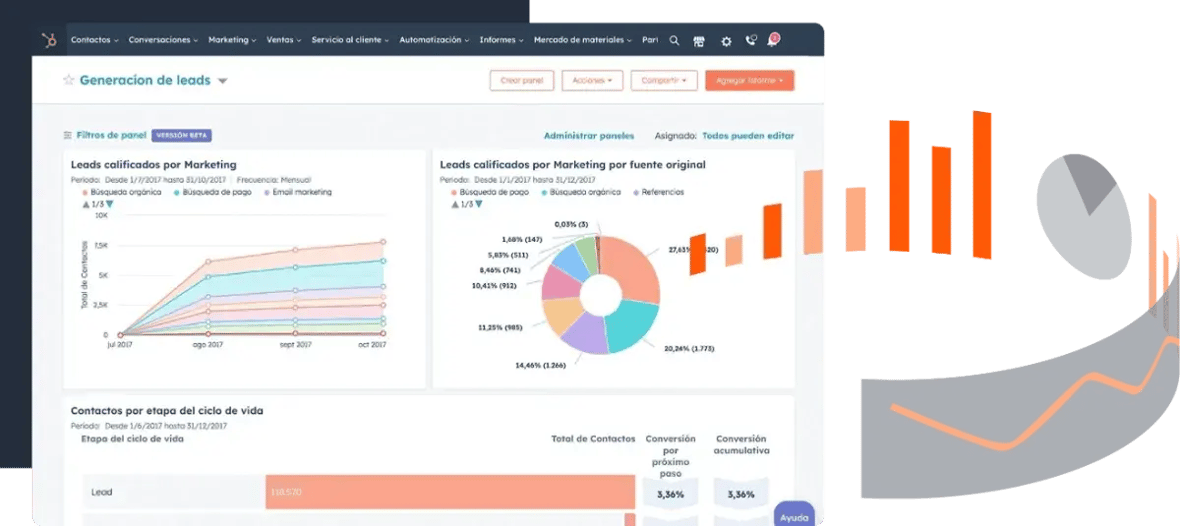The height and width of the screenshot is (526, 1180).
Task: Toggle Búsqueda orgánica series in line chart legend
Action: (x=120, y=193)
